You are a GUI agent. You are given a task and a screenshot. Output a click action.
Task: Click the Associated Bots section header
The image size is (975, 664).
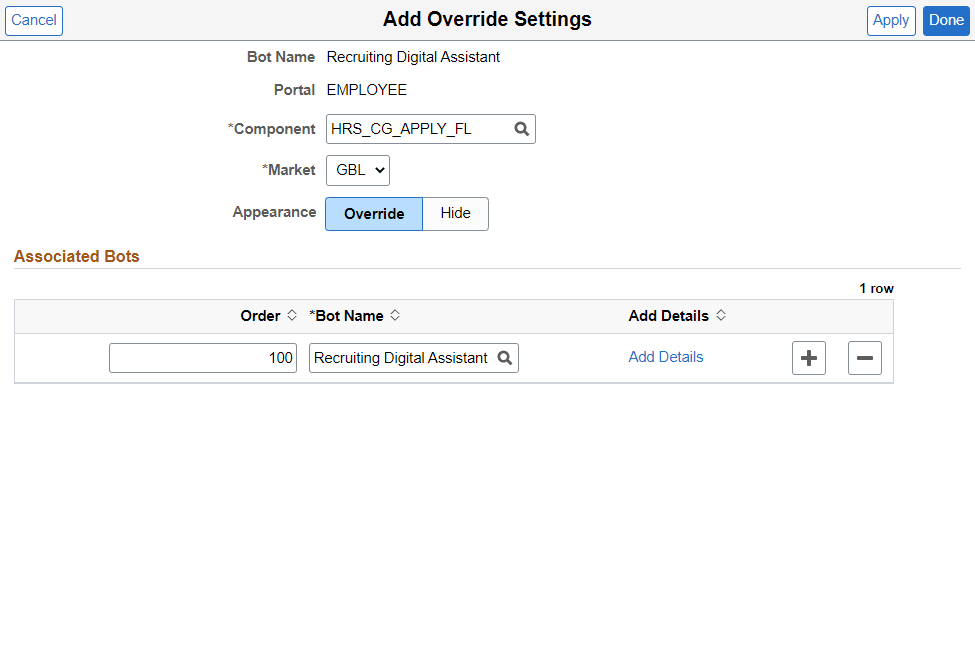[x=76, y=256]
